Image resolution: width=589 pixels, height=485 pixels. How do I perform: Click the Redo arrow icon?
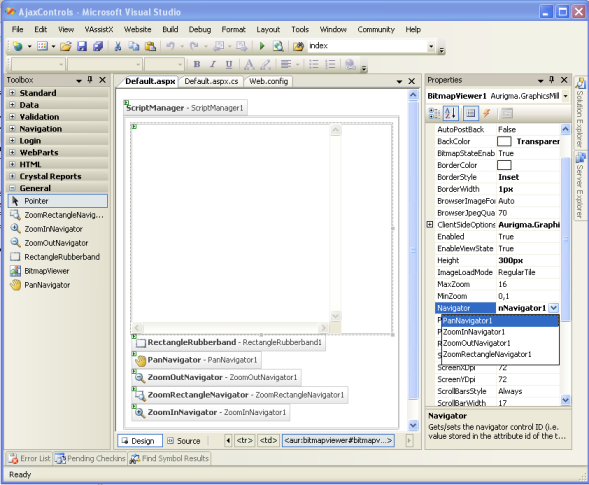tap(194, 46)
